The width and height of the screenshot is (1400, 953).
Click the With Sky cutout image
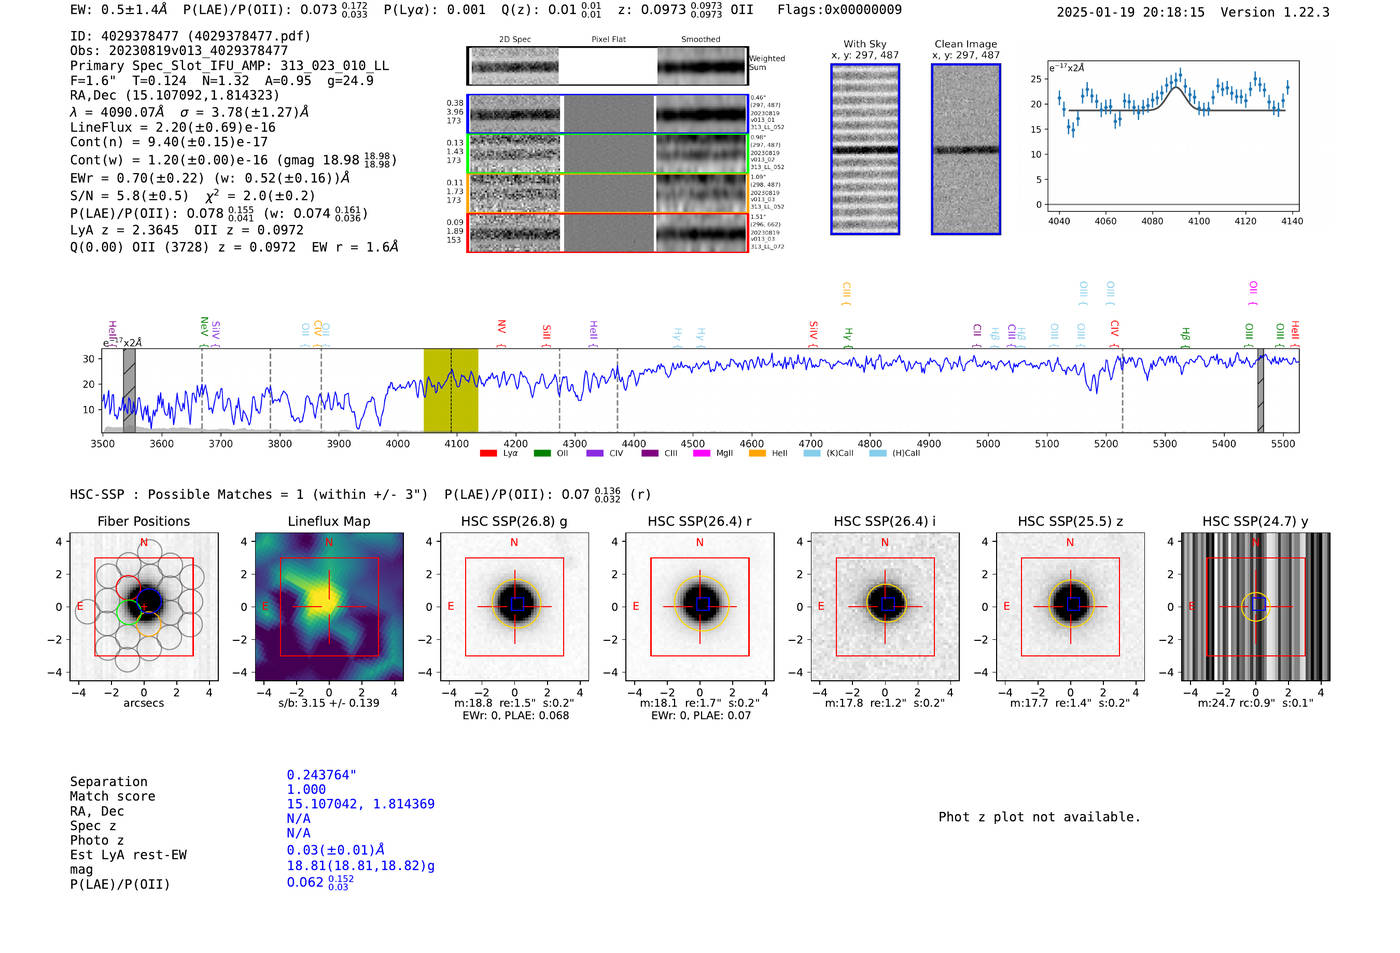(x=865, y=149)
